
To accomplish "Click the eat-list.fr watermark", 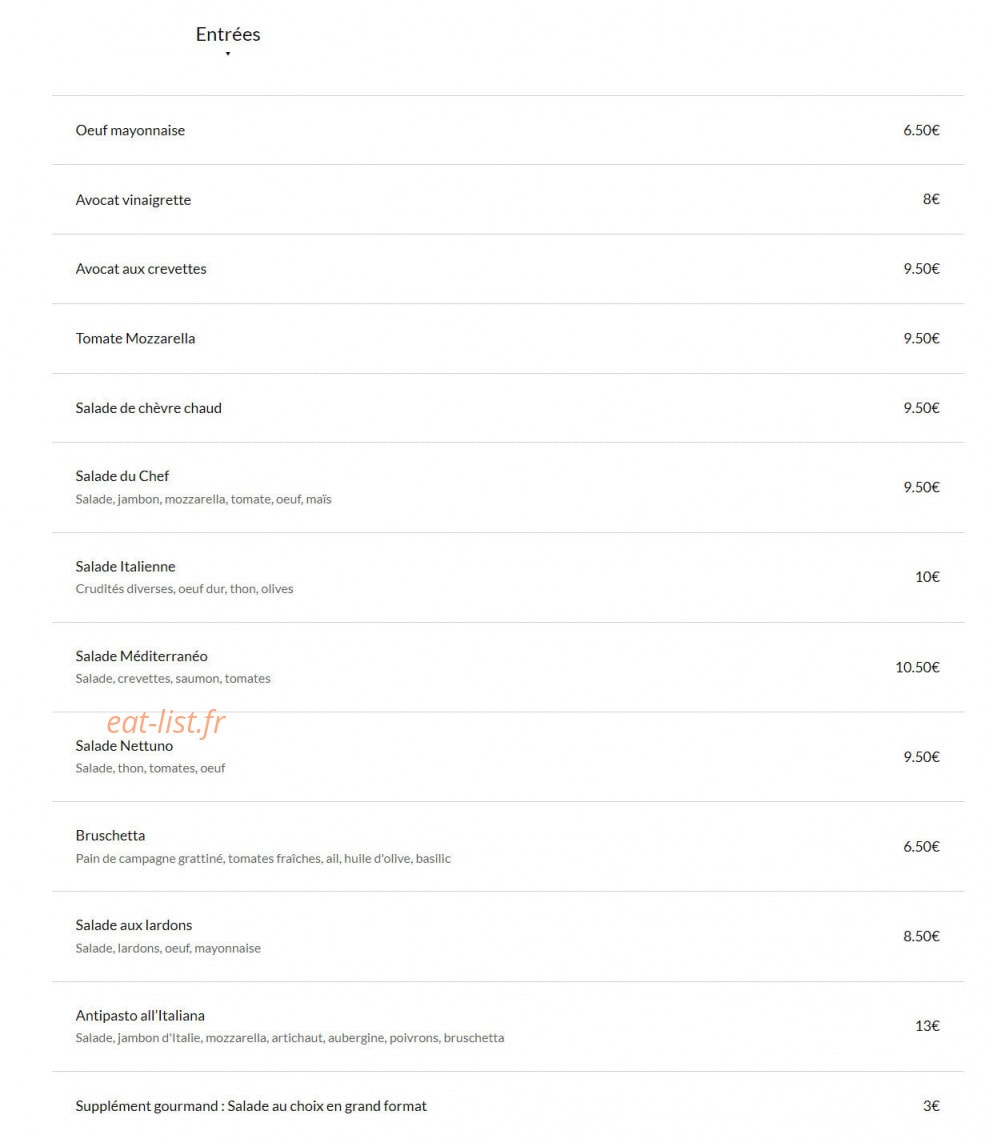I will pyautogui.click(x=166, y=722).
